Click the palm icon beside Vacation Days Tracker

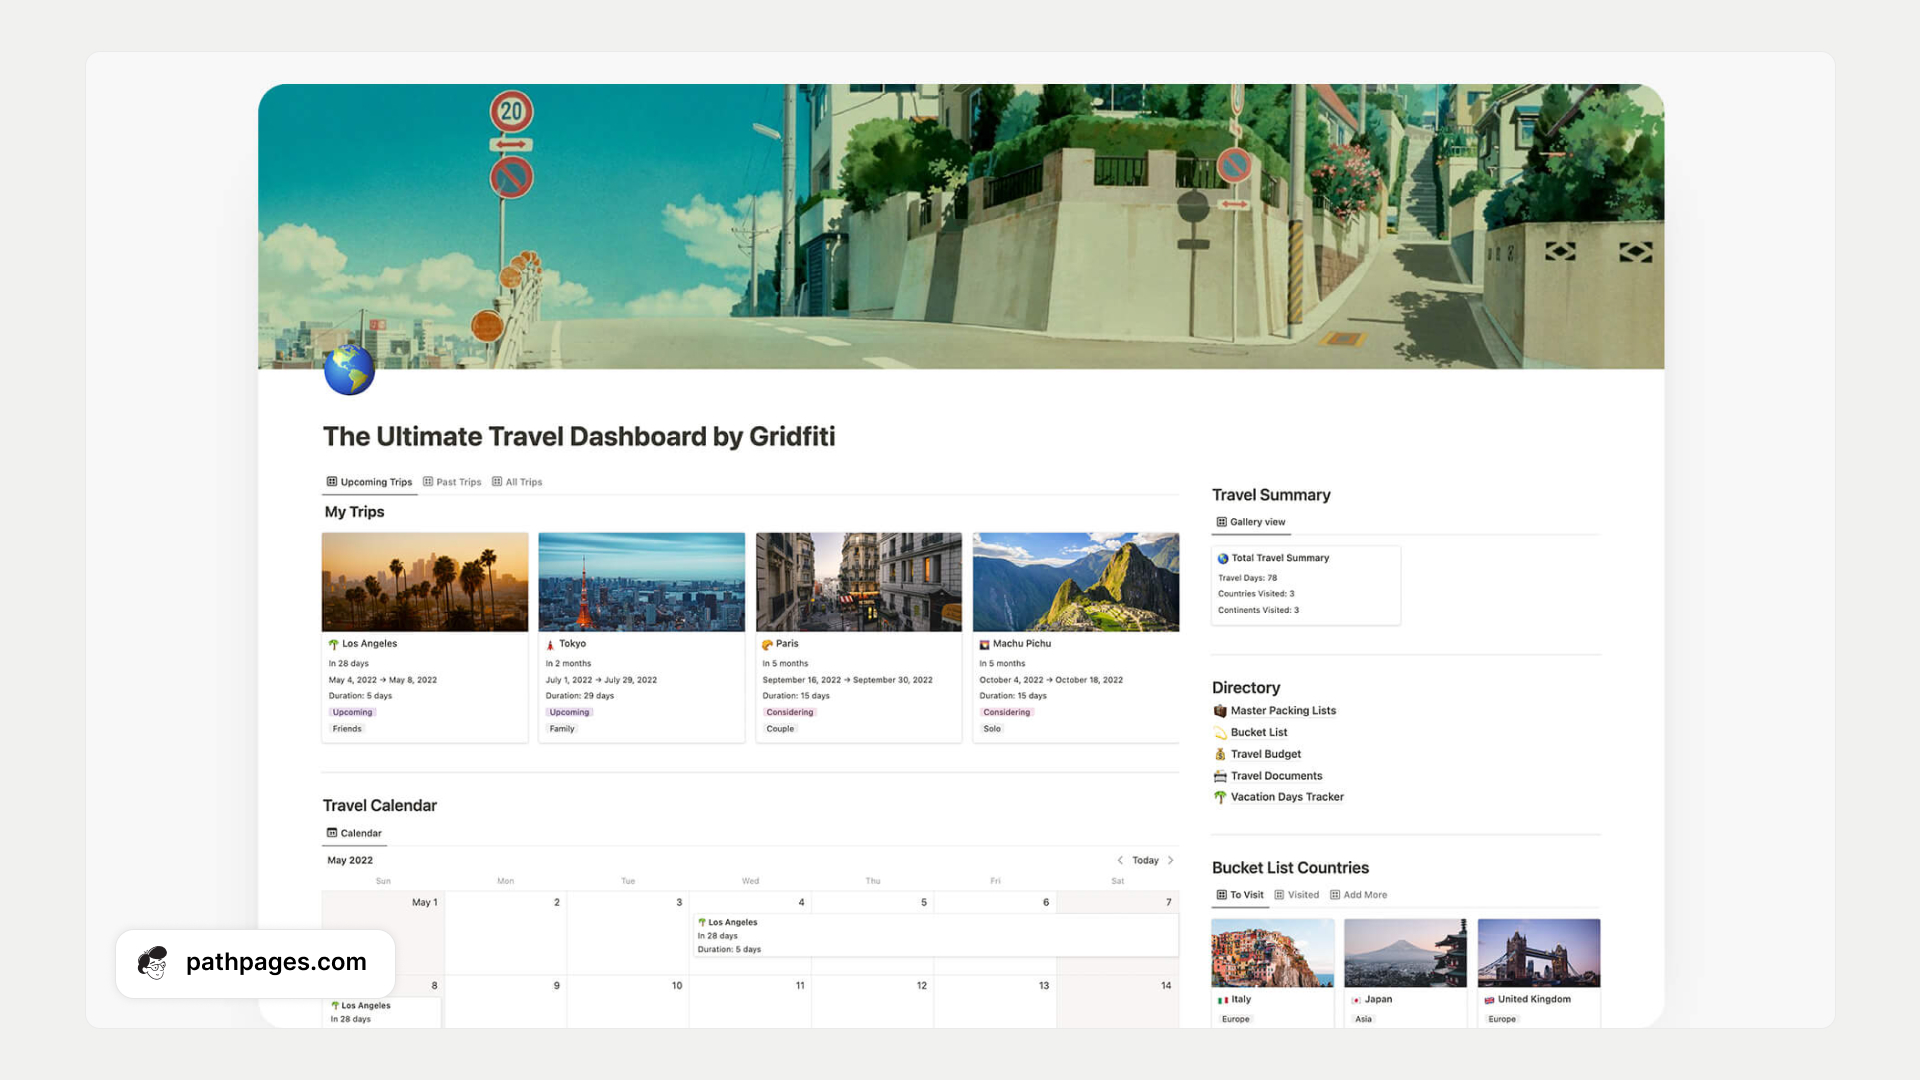click(1220, 797)
